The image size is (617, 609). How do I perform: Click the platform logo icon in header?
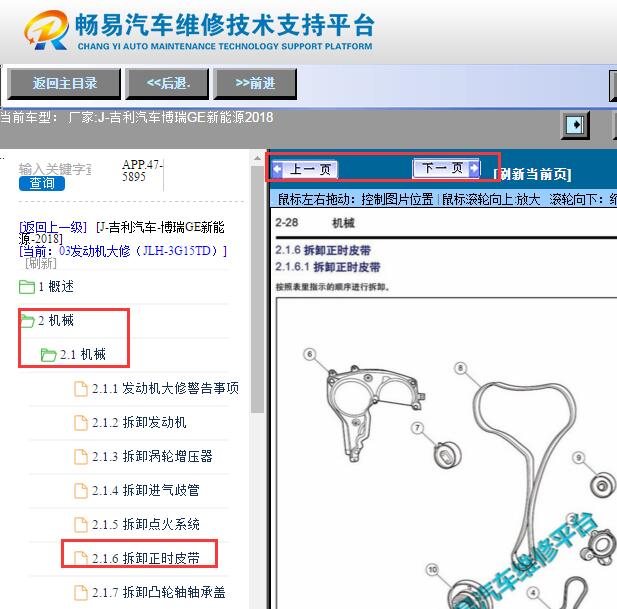[x=47, y=30]
